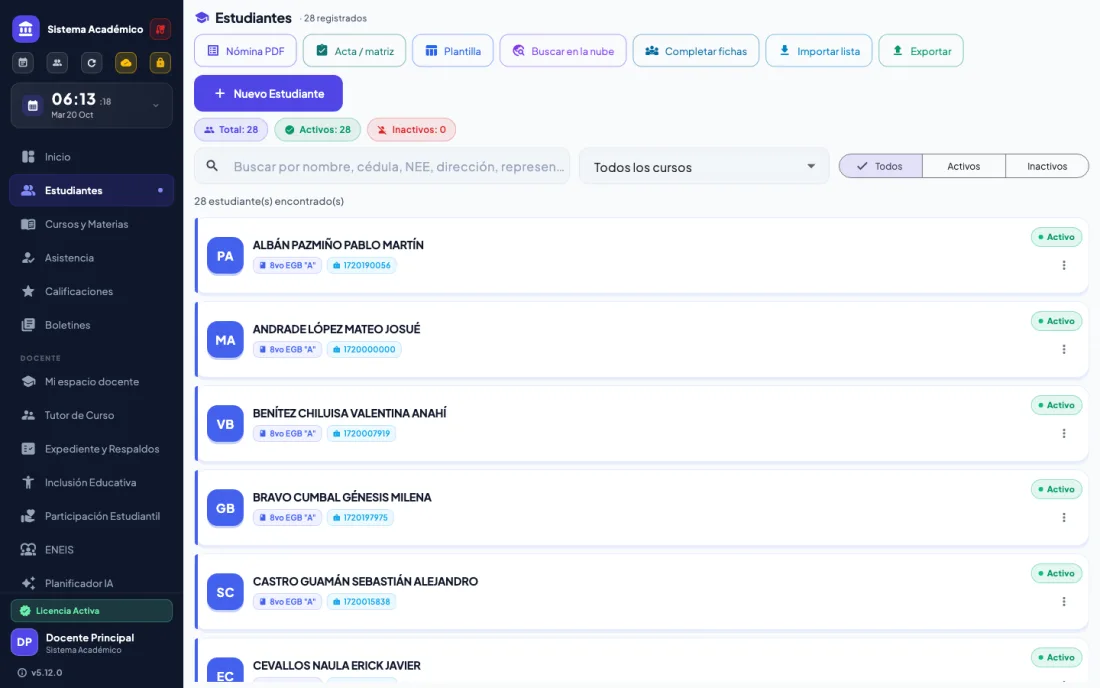The width and height of the screenshot is (1100, 688).
Task: Open Planificador IA in the sidebar
Action: tap(91, 584)
